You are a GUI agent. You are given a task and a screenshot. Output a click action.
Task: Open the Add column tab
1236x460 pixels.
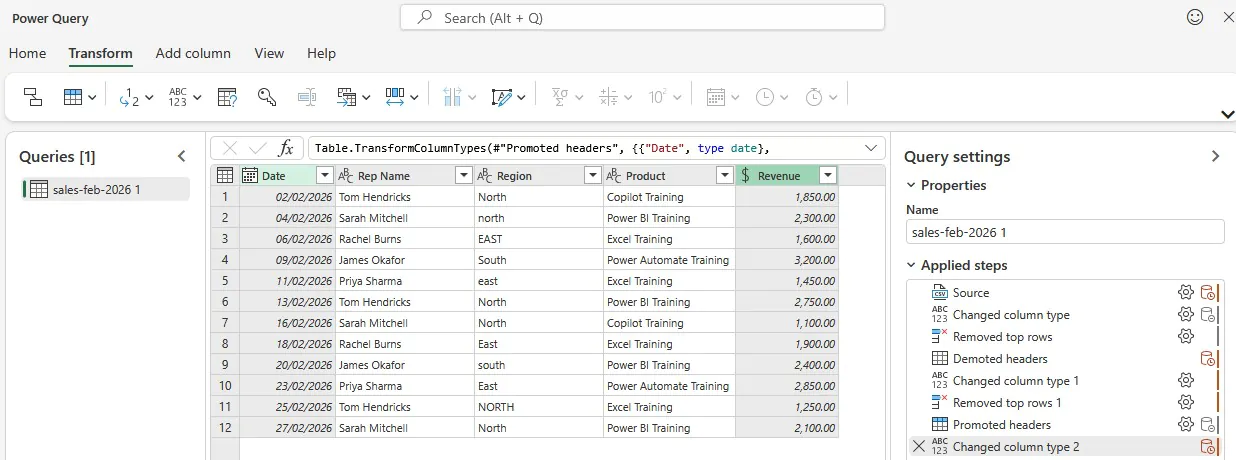click(x=193, y=53)
